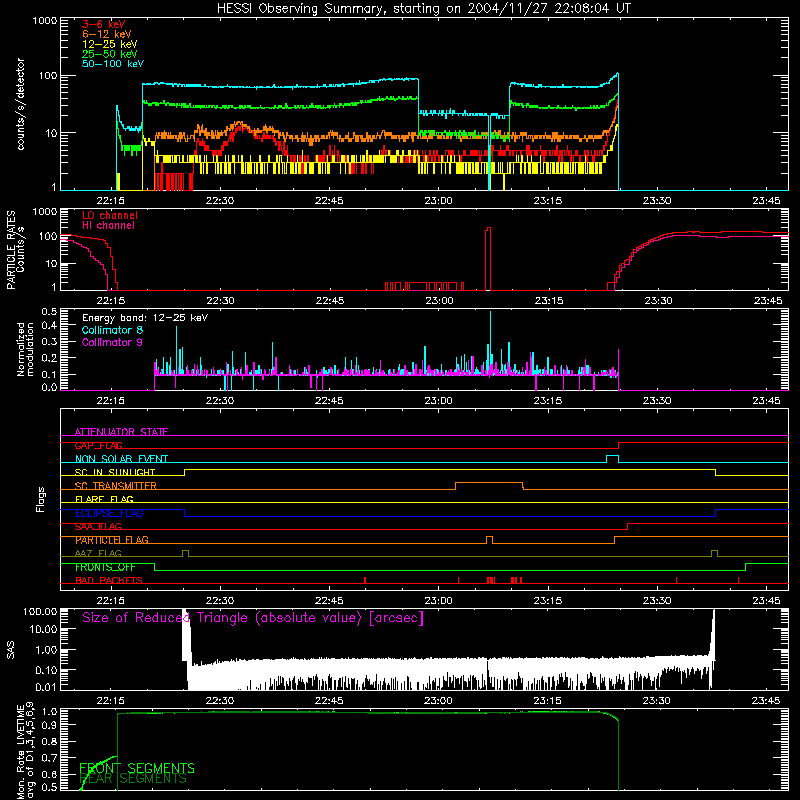The width and height of the screenshot is (800, 800).
Task: Click the vertical Flags axis label
Action: (x=40, y=500)
